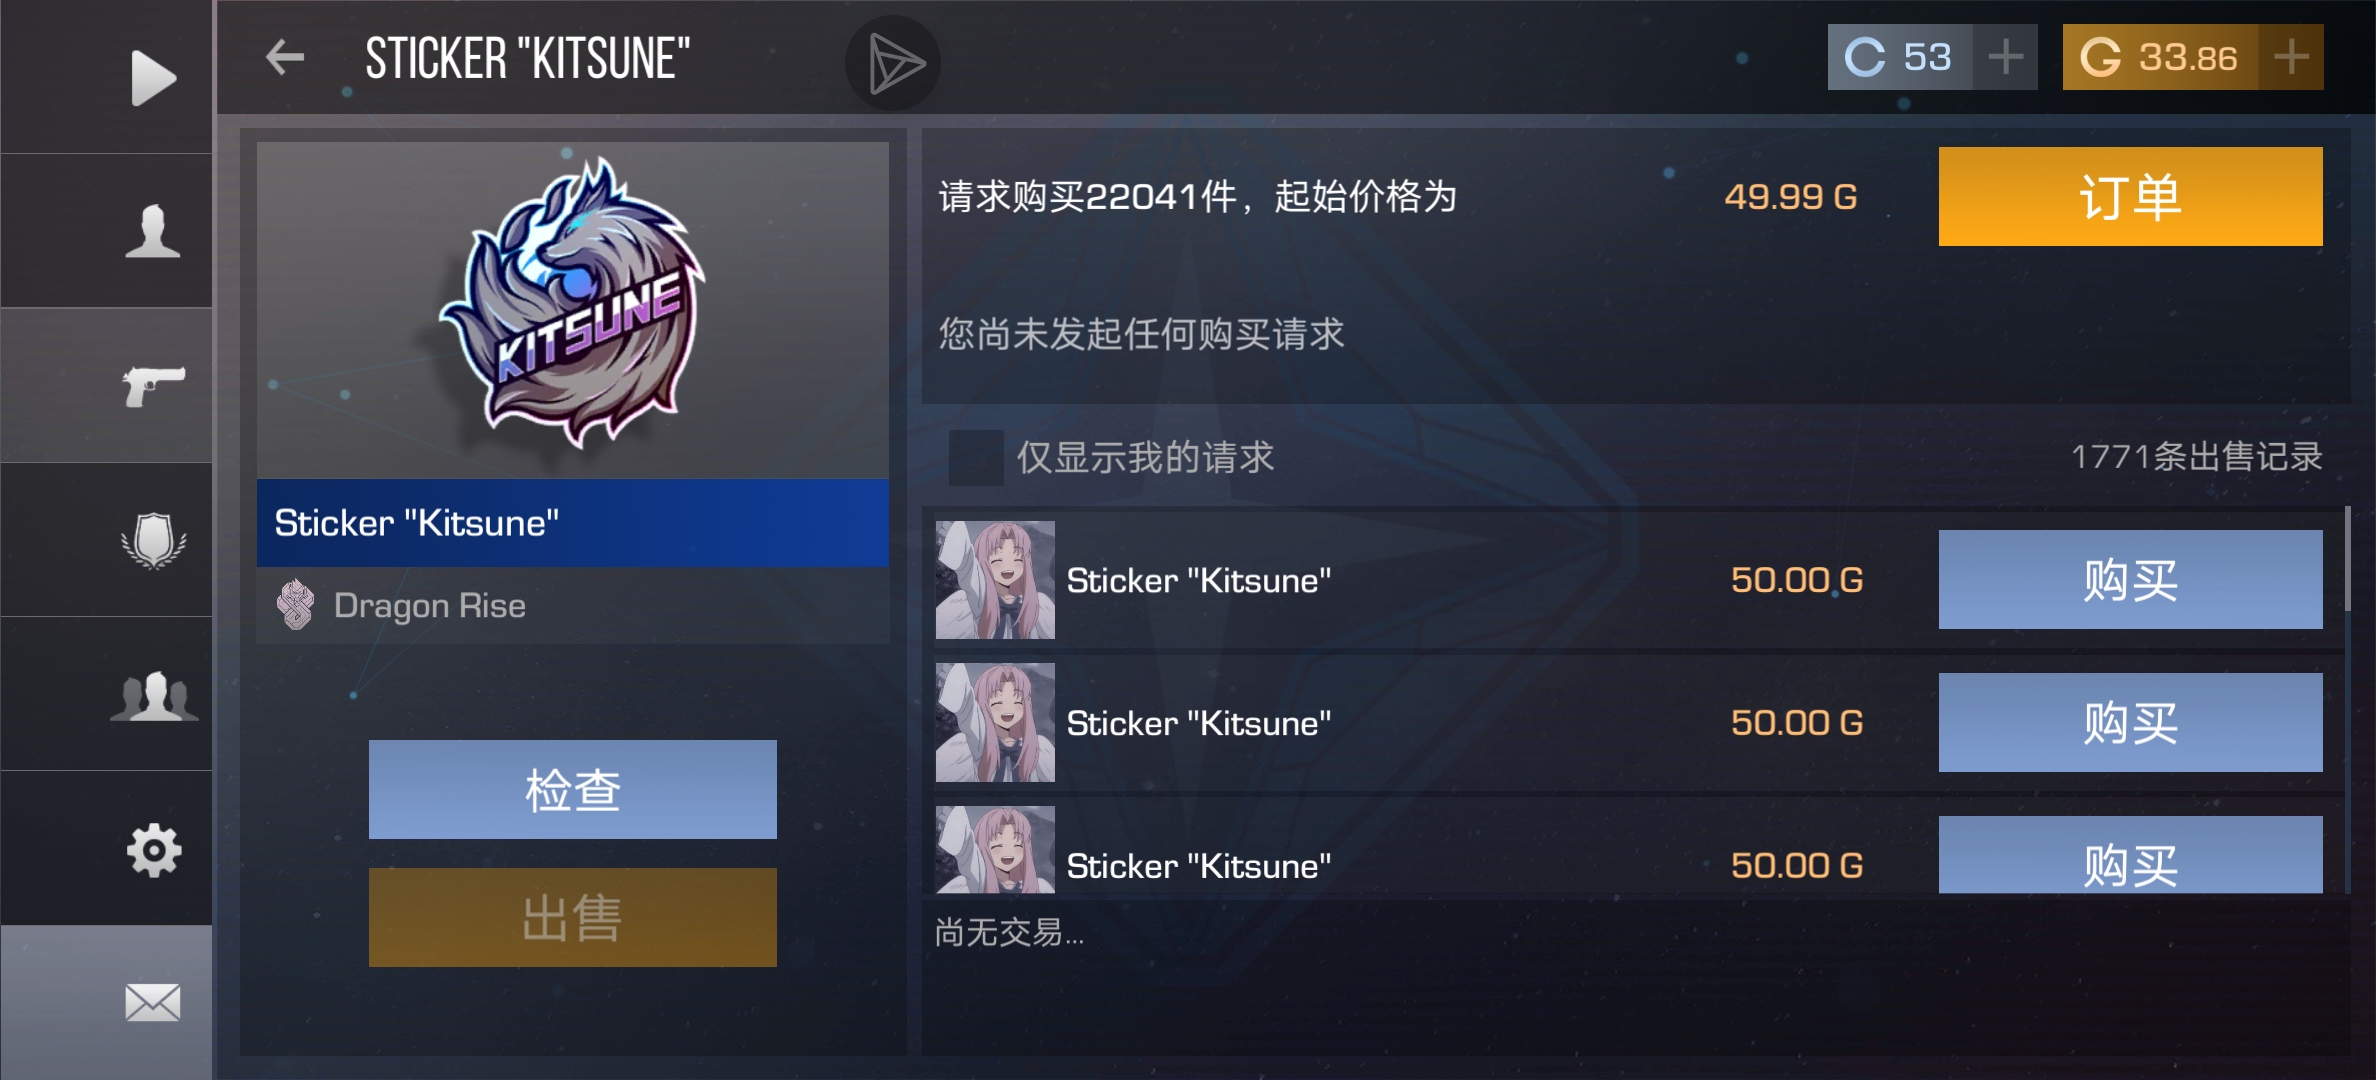2376x1080 pixels.
Task: Enable the 仅显示我的请求 checkbox
Action: (976, 457)
